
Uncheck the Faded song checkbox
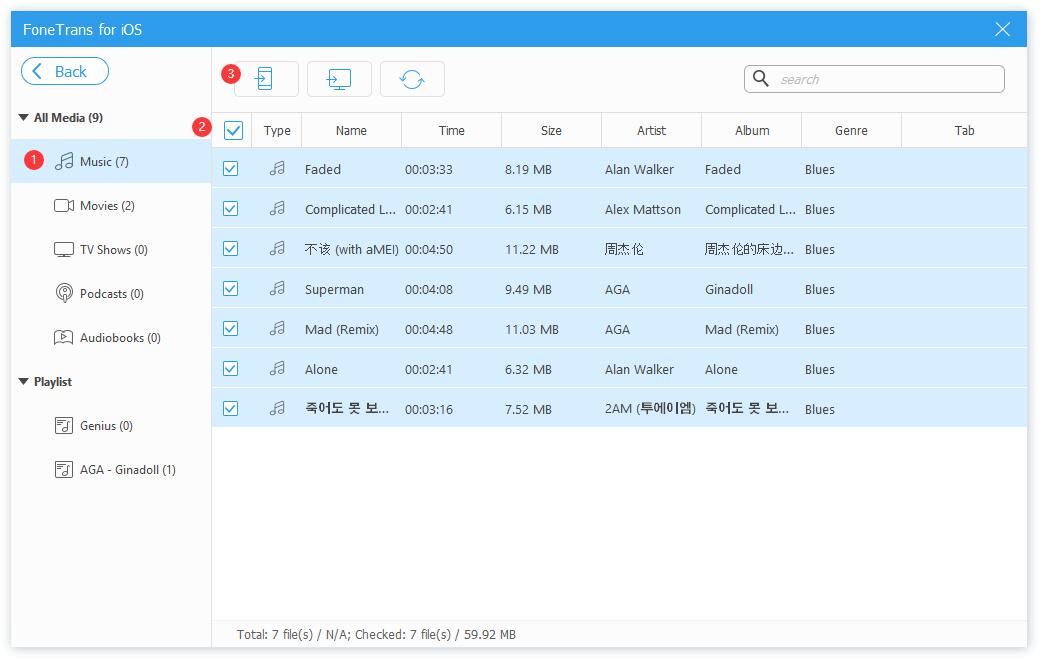pos(230,168)
